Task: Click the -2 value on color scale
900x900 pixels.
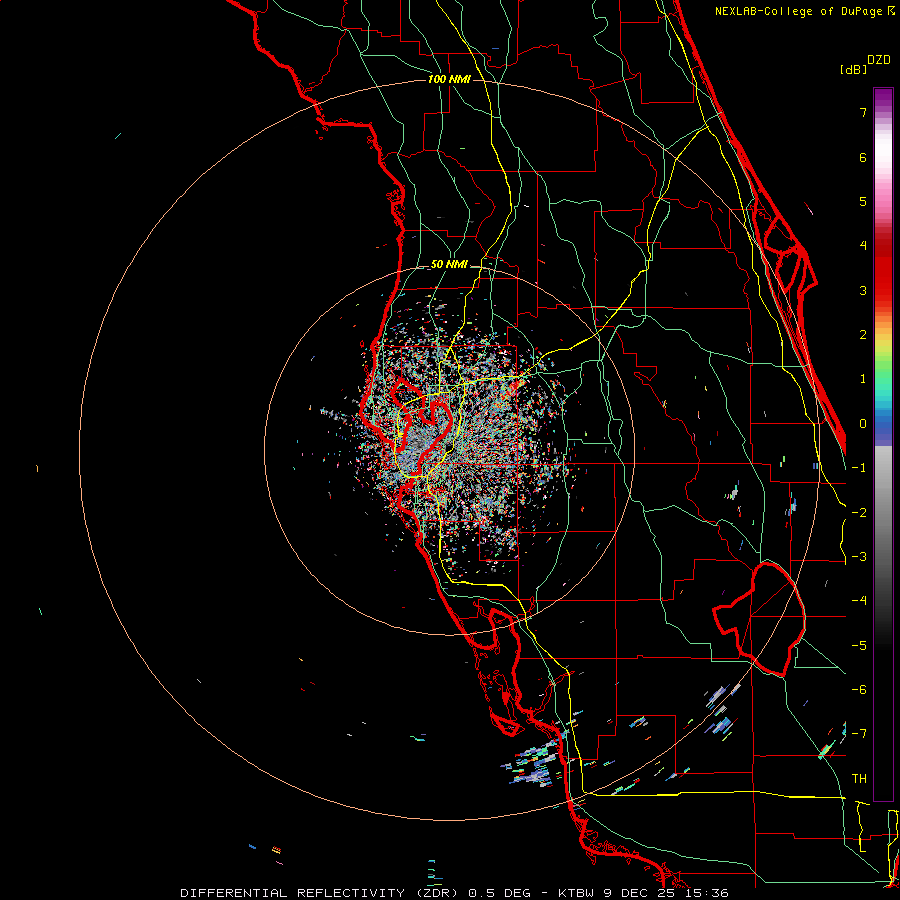Action: click(x=859, y=513)
